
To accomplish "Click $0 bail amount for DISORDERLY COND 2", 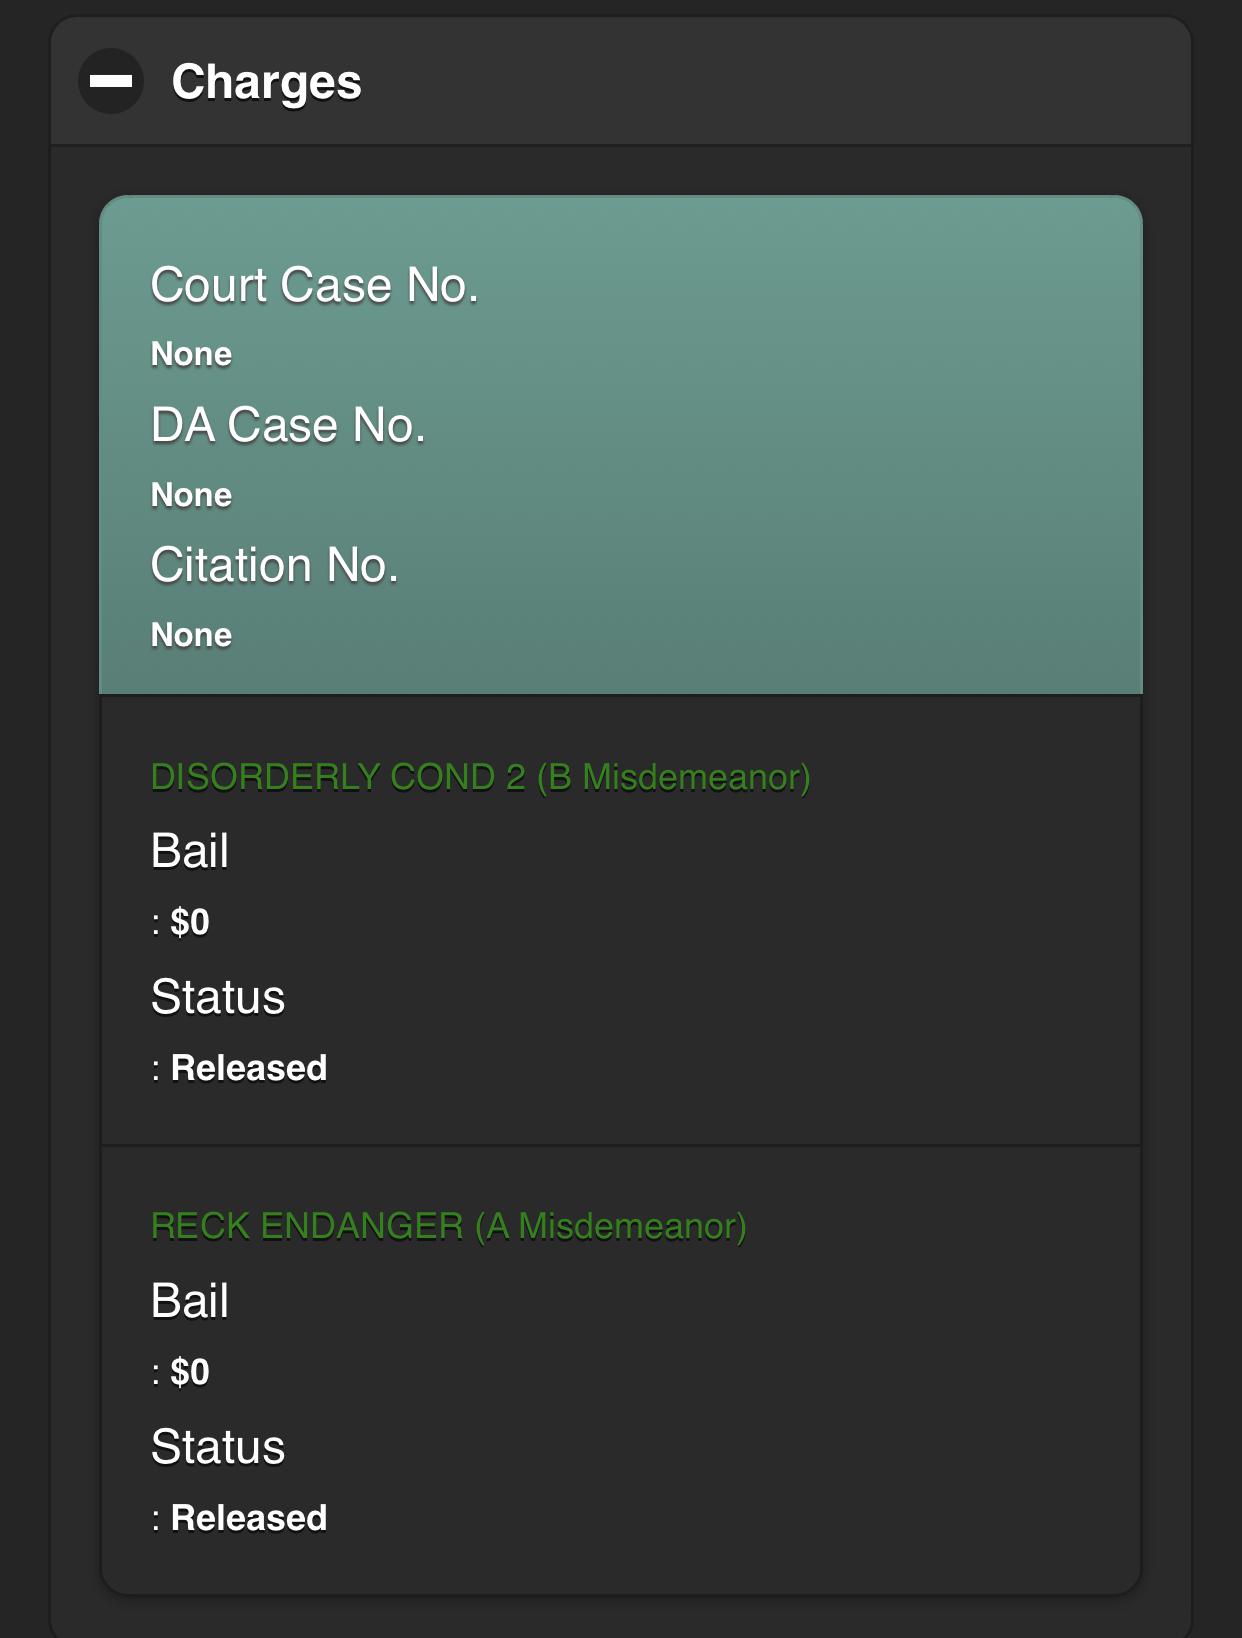I will point(189,922).
